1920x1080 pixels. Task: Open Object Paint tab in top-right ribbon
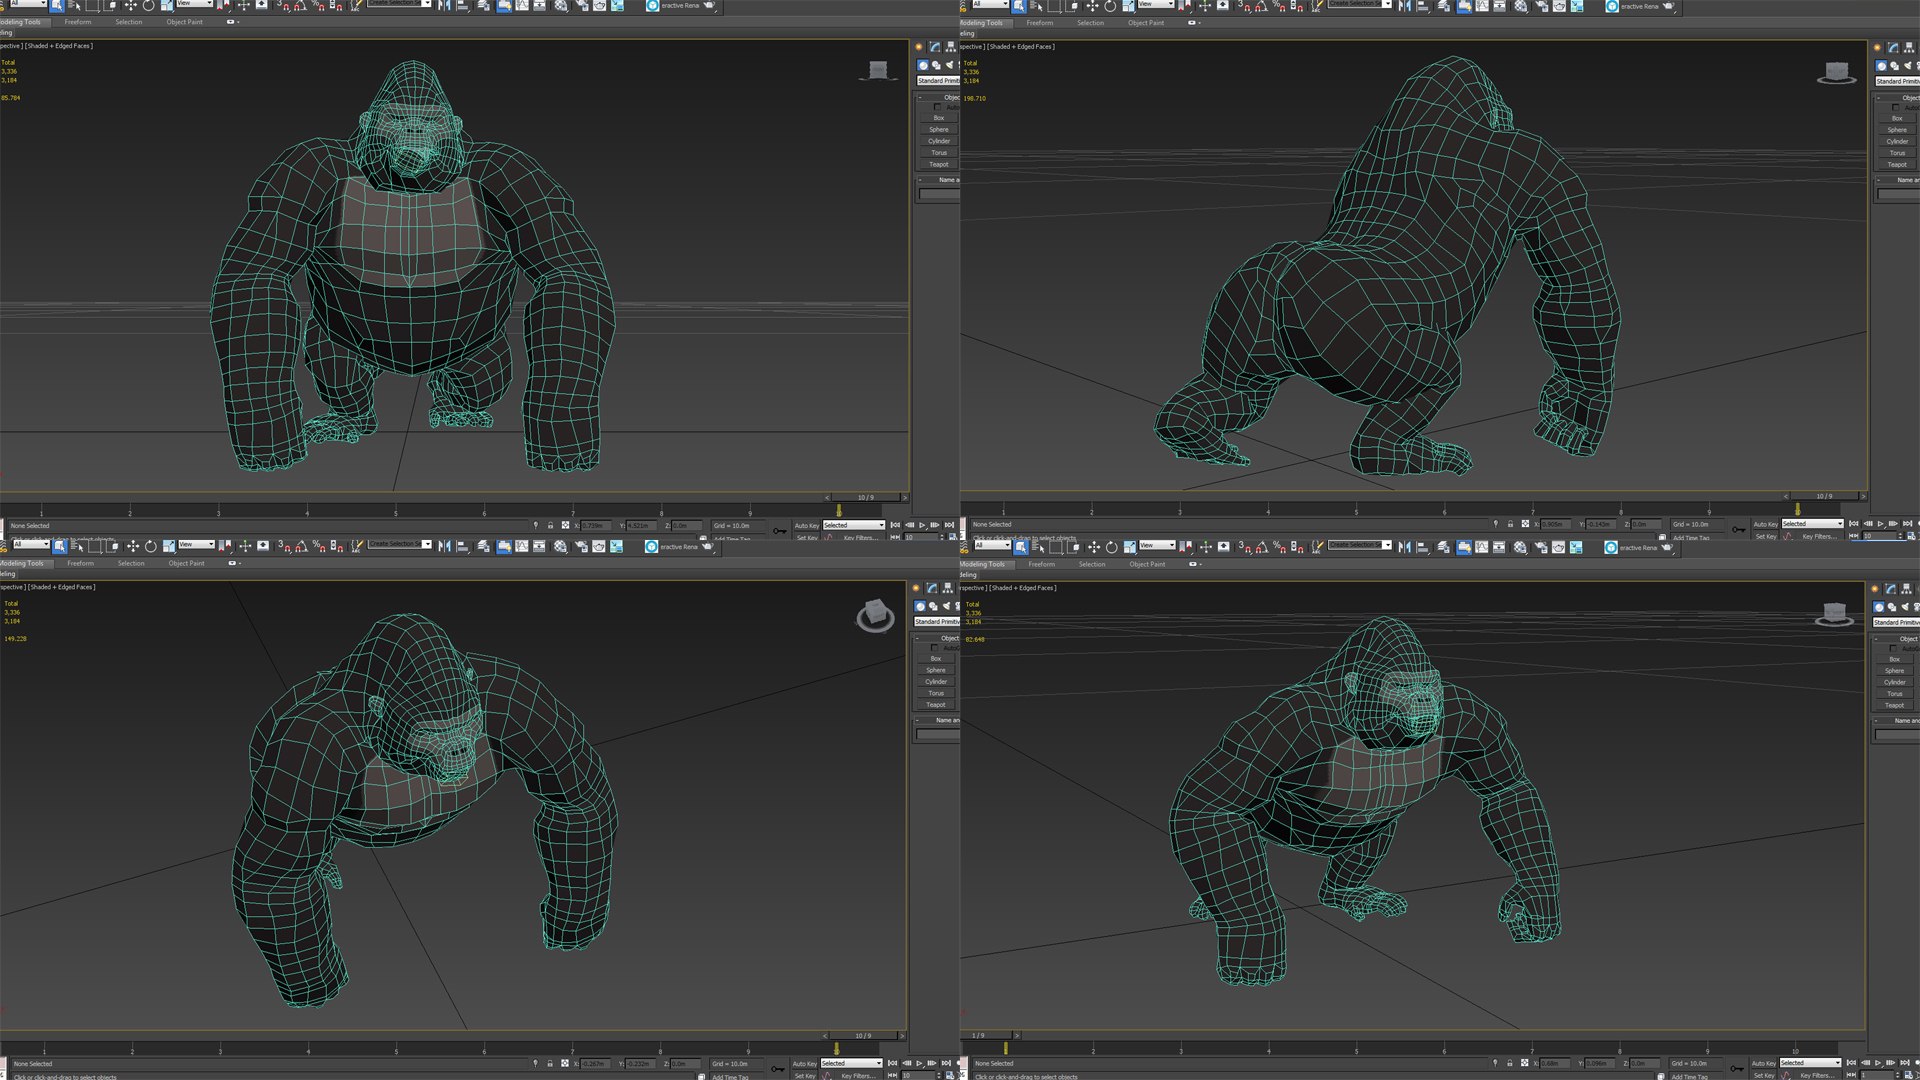(1145, 23)
